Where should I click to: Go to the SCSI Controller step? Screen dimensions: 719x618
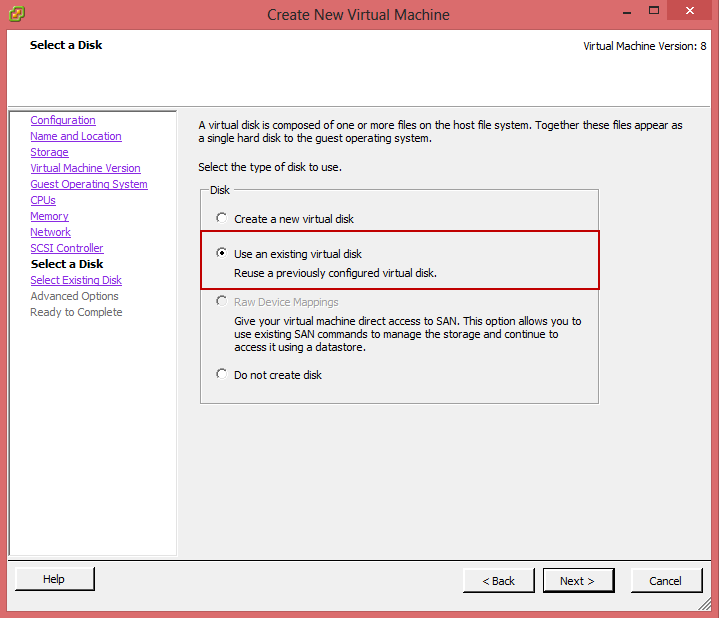(66, 248)
